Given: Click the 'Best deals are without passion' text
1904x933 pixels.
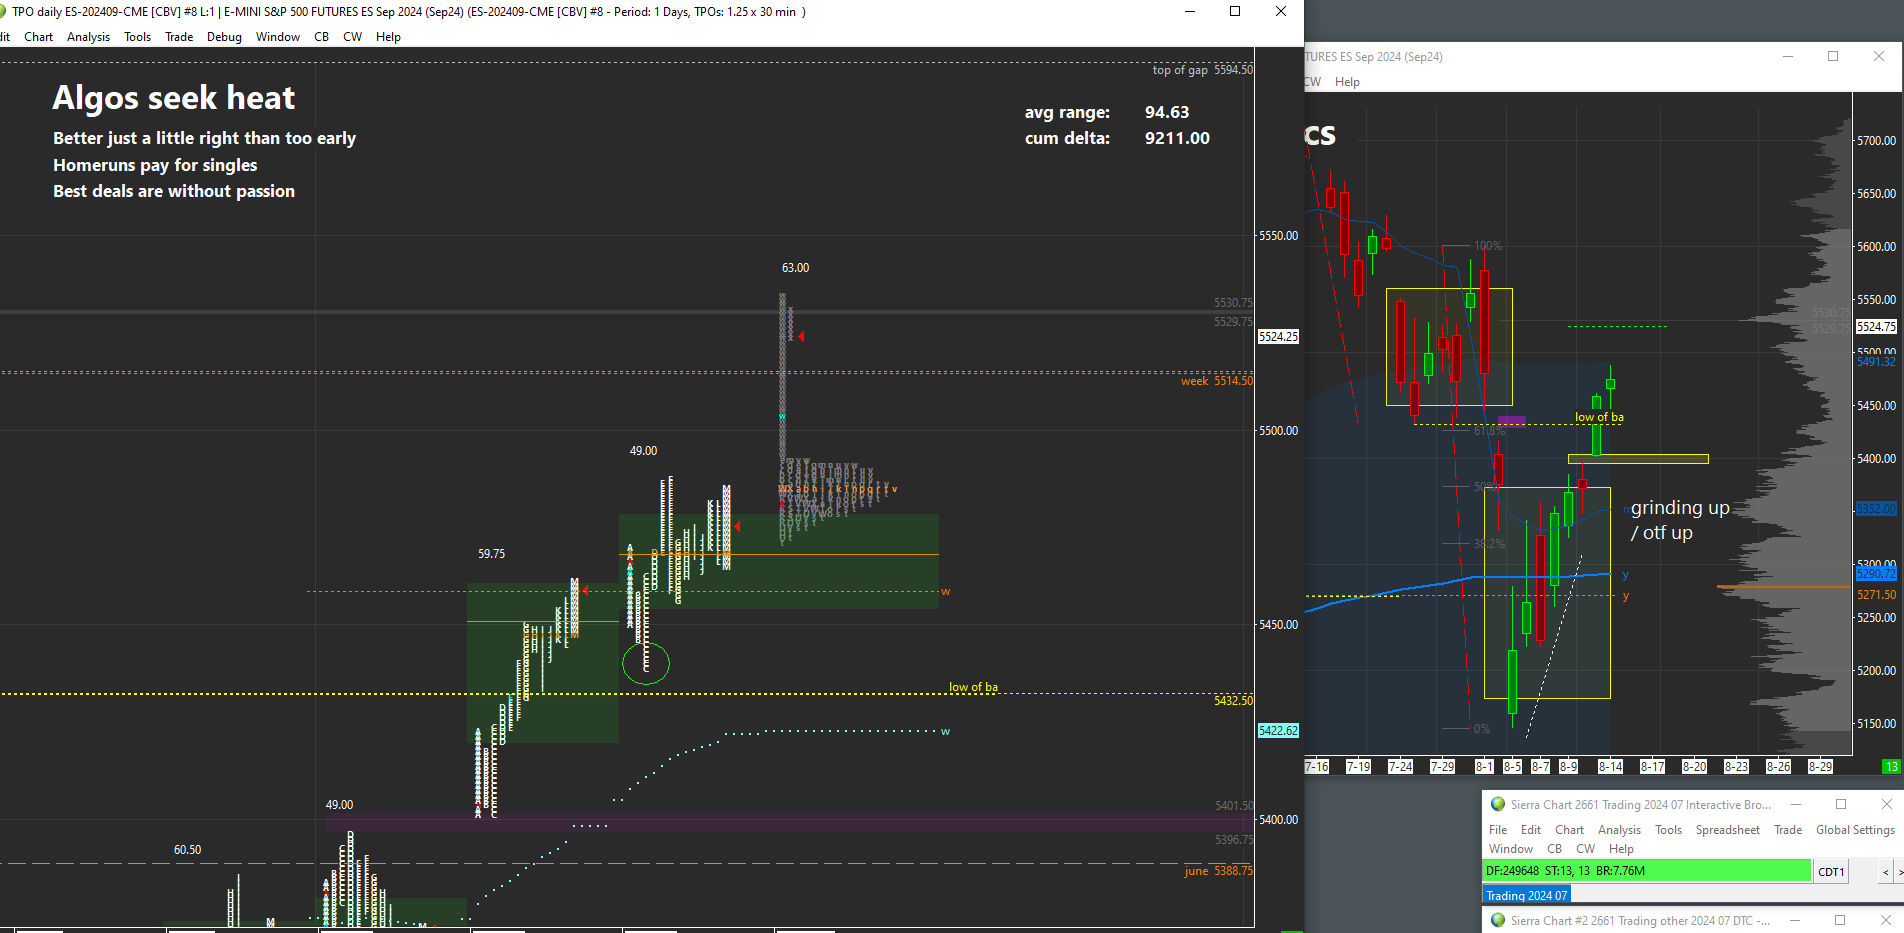Looking at the screenshot, I should click(174, 191).
